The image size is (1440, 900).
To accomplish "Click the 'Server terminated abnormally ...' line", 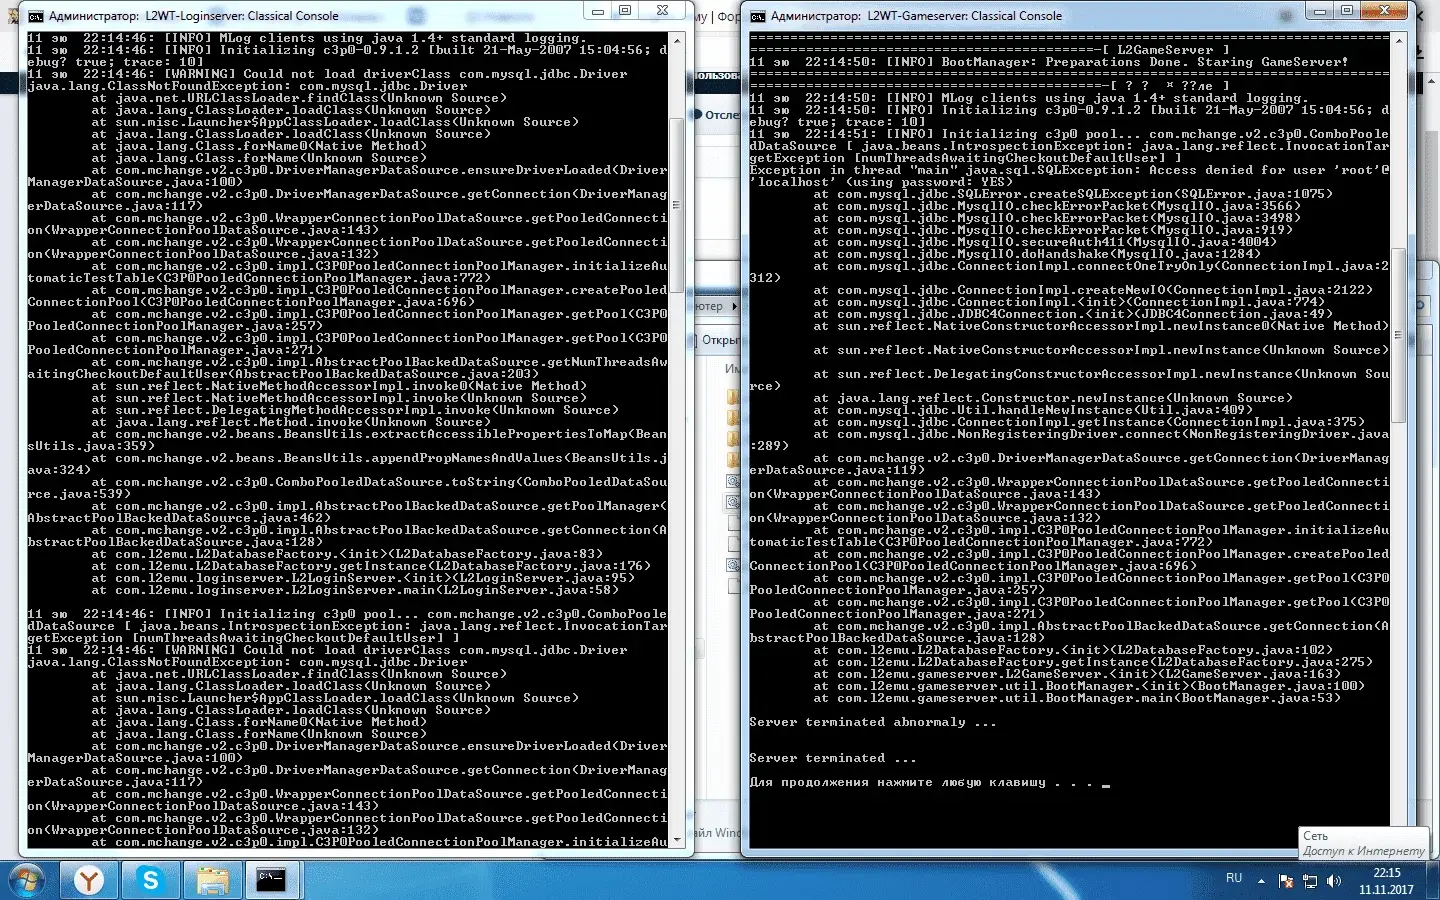I will tap(873, 722).
